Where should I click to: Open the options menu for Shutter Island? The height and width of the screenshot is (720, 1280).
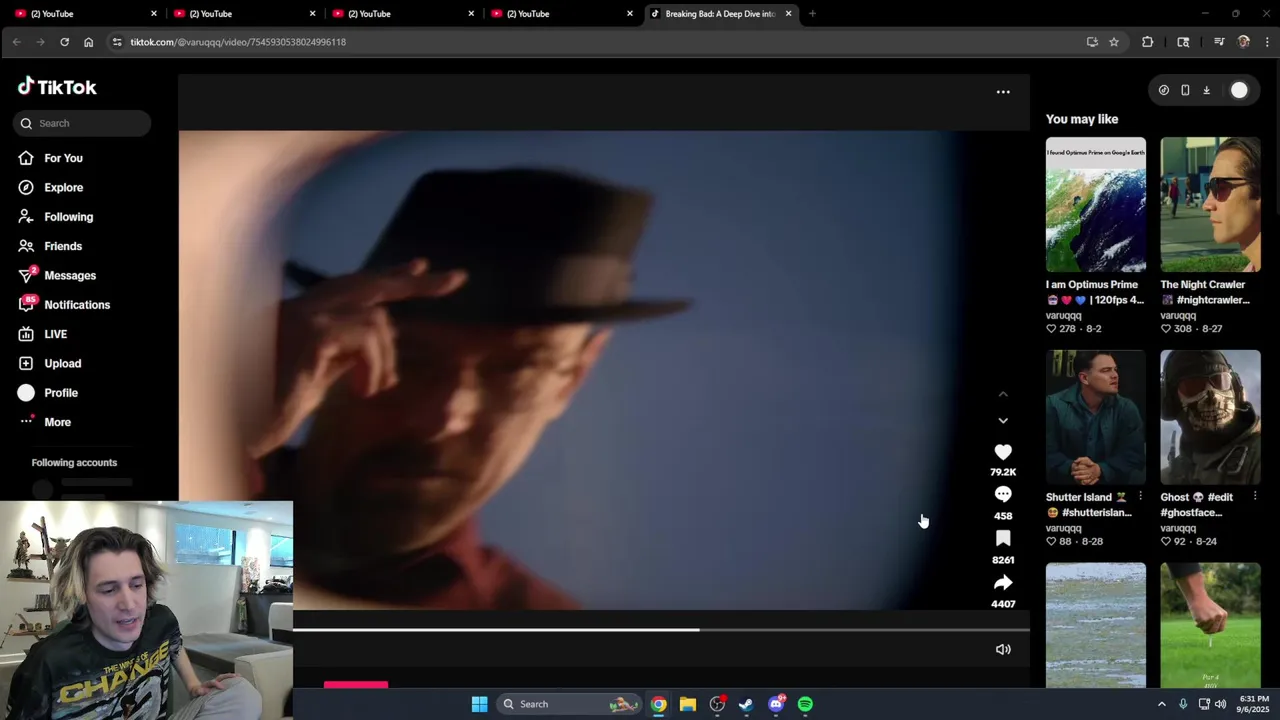pyautogui.click(x=1140, y=497)
